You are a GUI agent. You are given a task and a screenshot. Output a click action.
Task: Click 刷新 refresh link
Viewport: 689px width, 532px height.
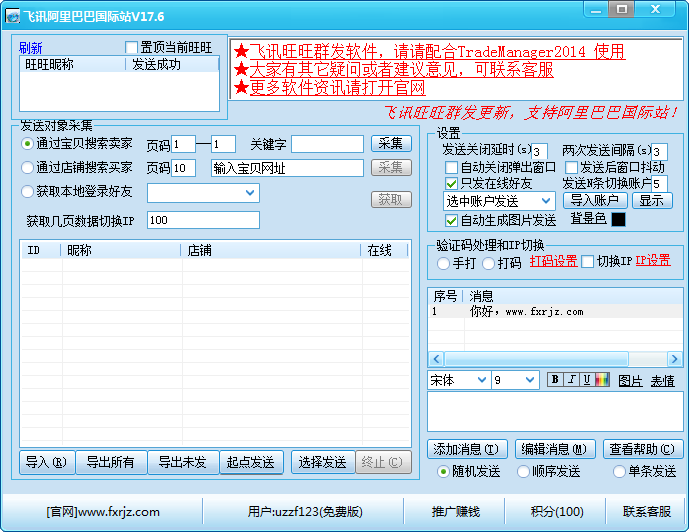(x=31, y=47)
